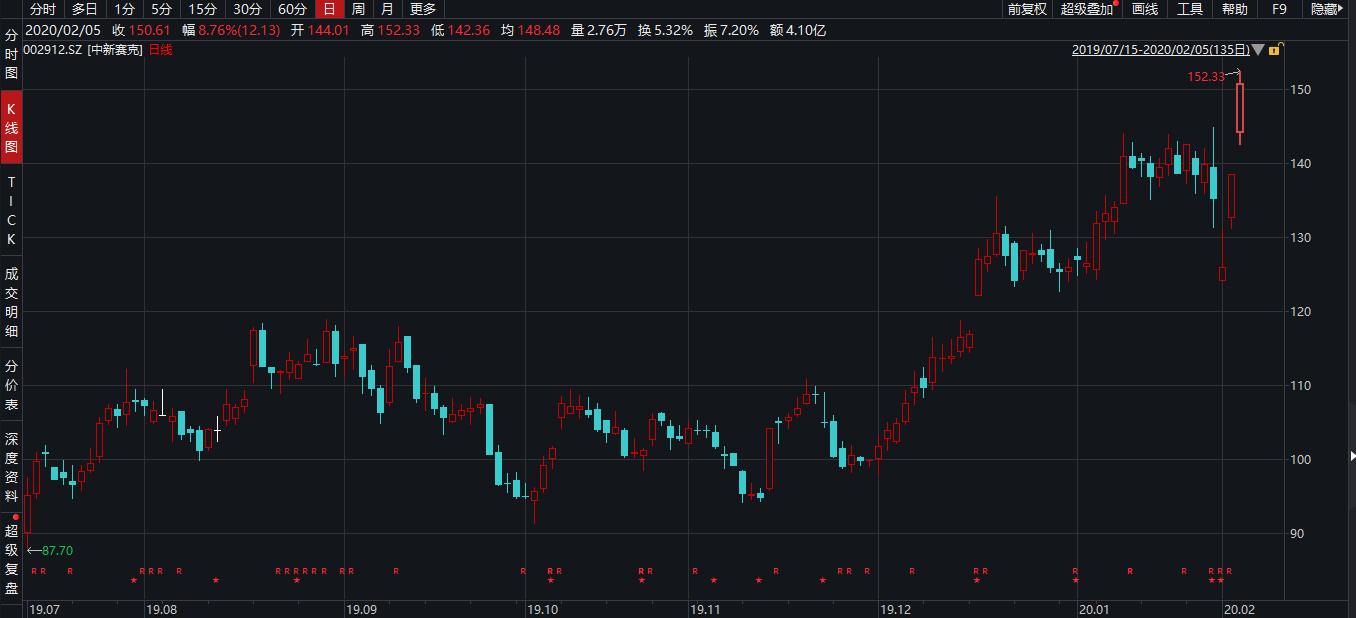Viewport: 1356px width, 618px height.
Task: Click the date 2020/02/05 in info bar
Action: point(63,30)
